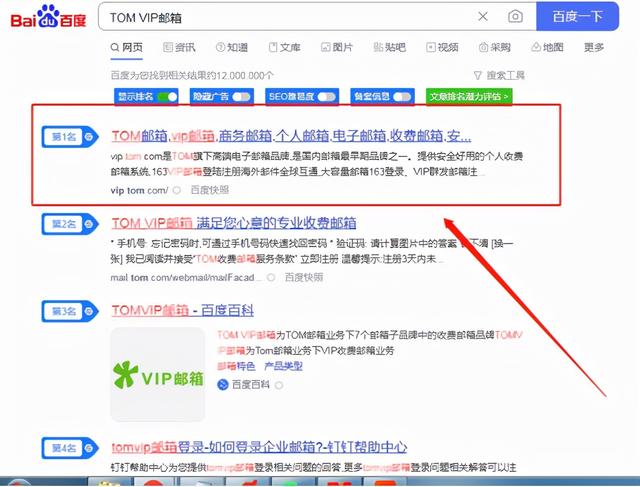
Task: Clear the search box with the X icon
Action: (x=482, y=17)
